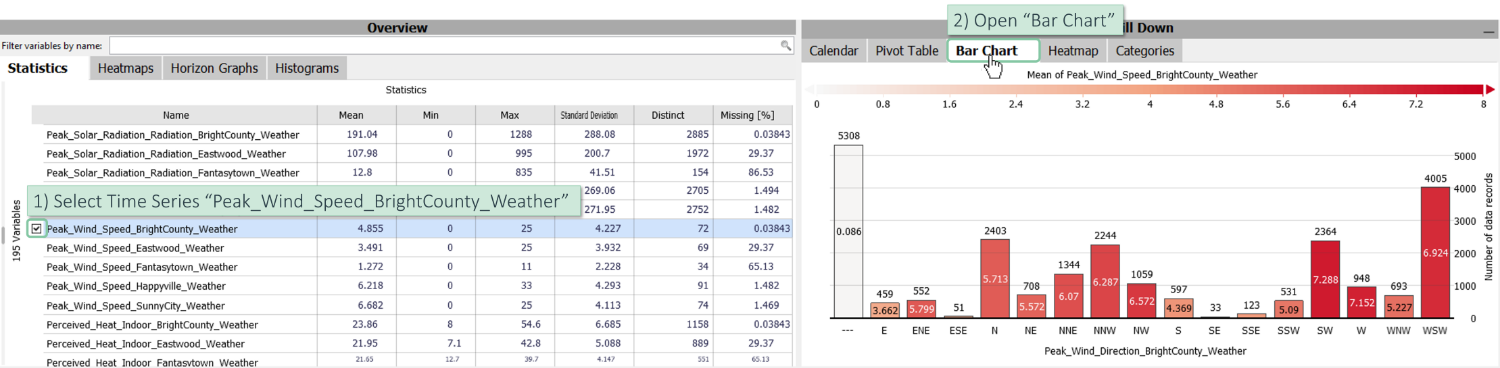
Task: Switch to the Heatmaps tab
Action: point(126,68)
